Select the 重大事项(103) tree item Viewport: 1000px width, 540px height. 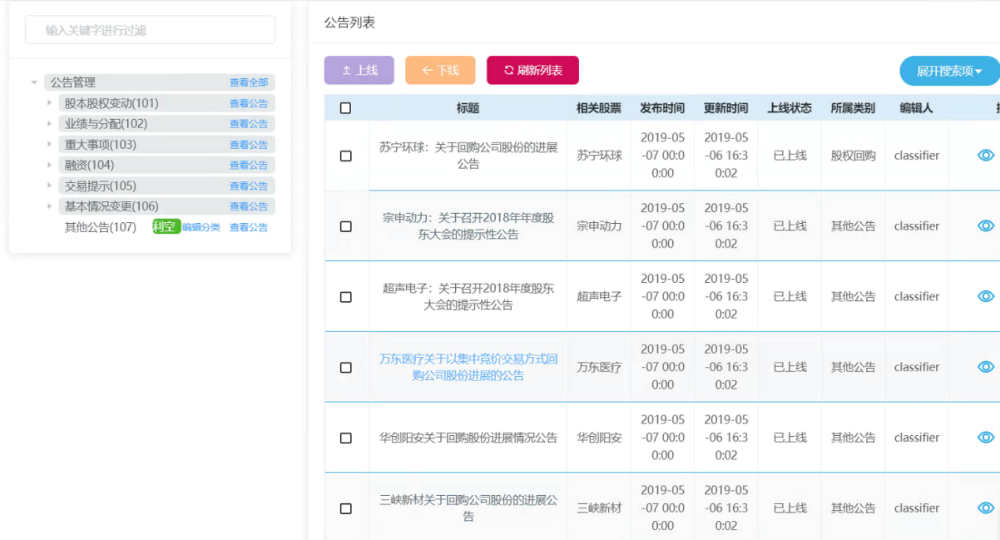coord(100,145)
